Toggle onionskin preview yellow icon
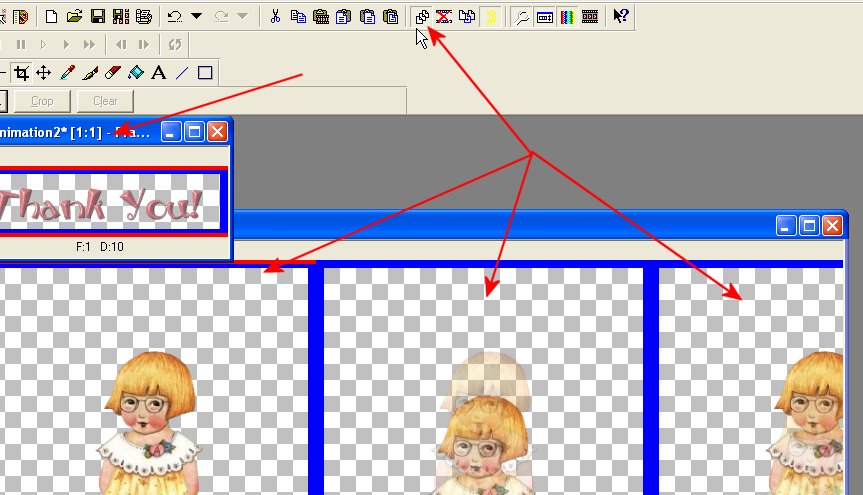 click(490, 17)
